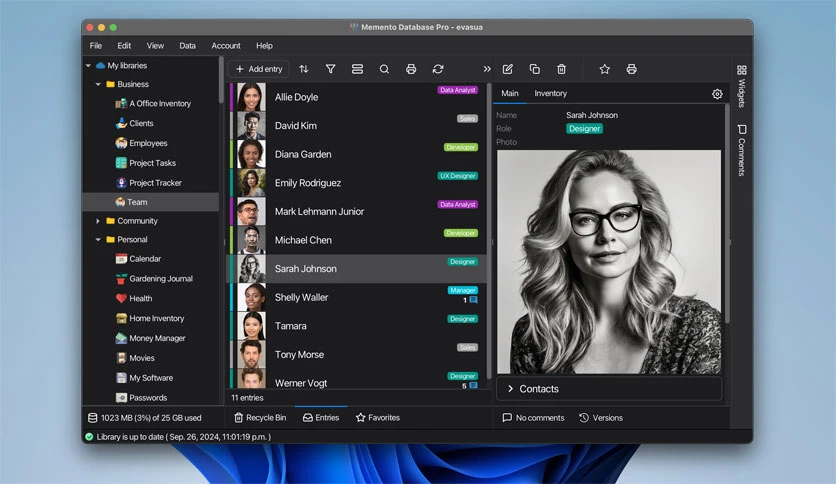
Task: Open the filter funnel icon
Action: point(331,69)
